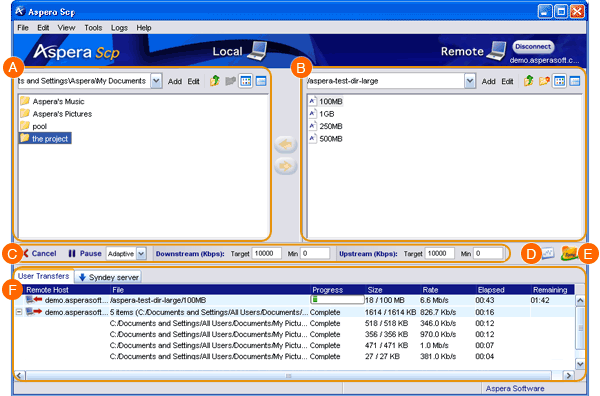Open the View menu
The image size is (600, 396).
tap(66, 28)
